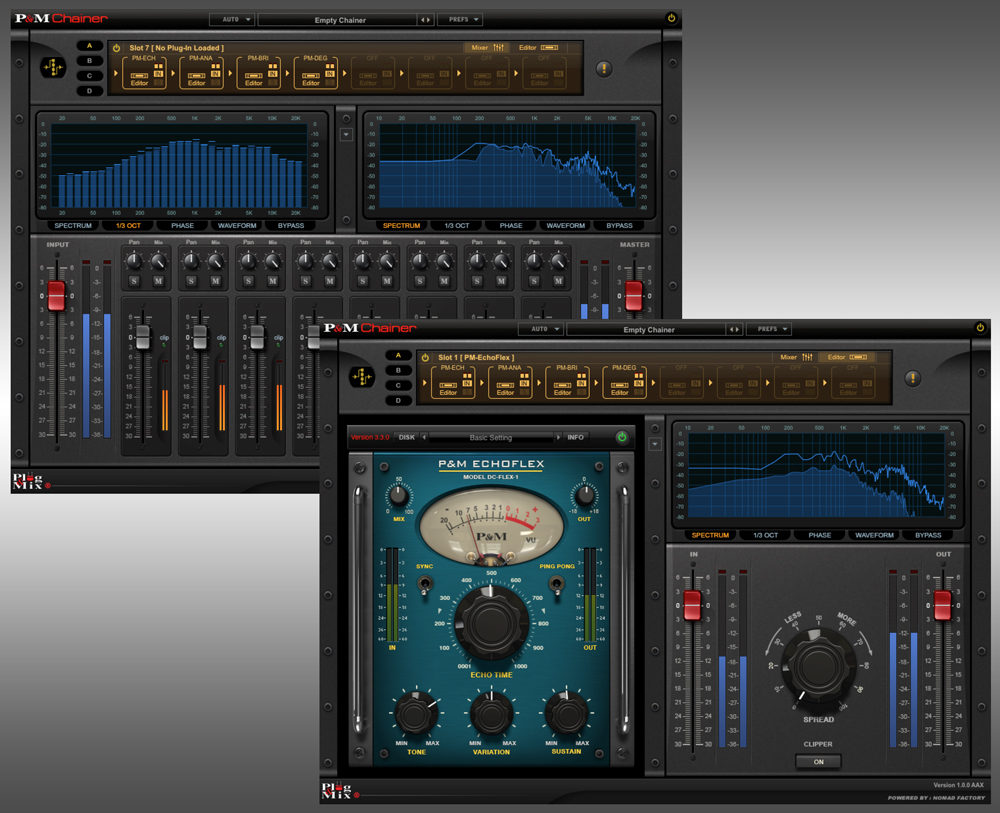Toggle the CLIPPER ON button

point(818,761)
